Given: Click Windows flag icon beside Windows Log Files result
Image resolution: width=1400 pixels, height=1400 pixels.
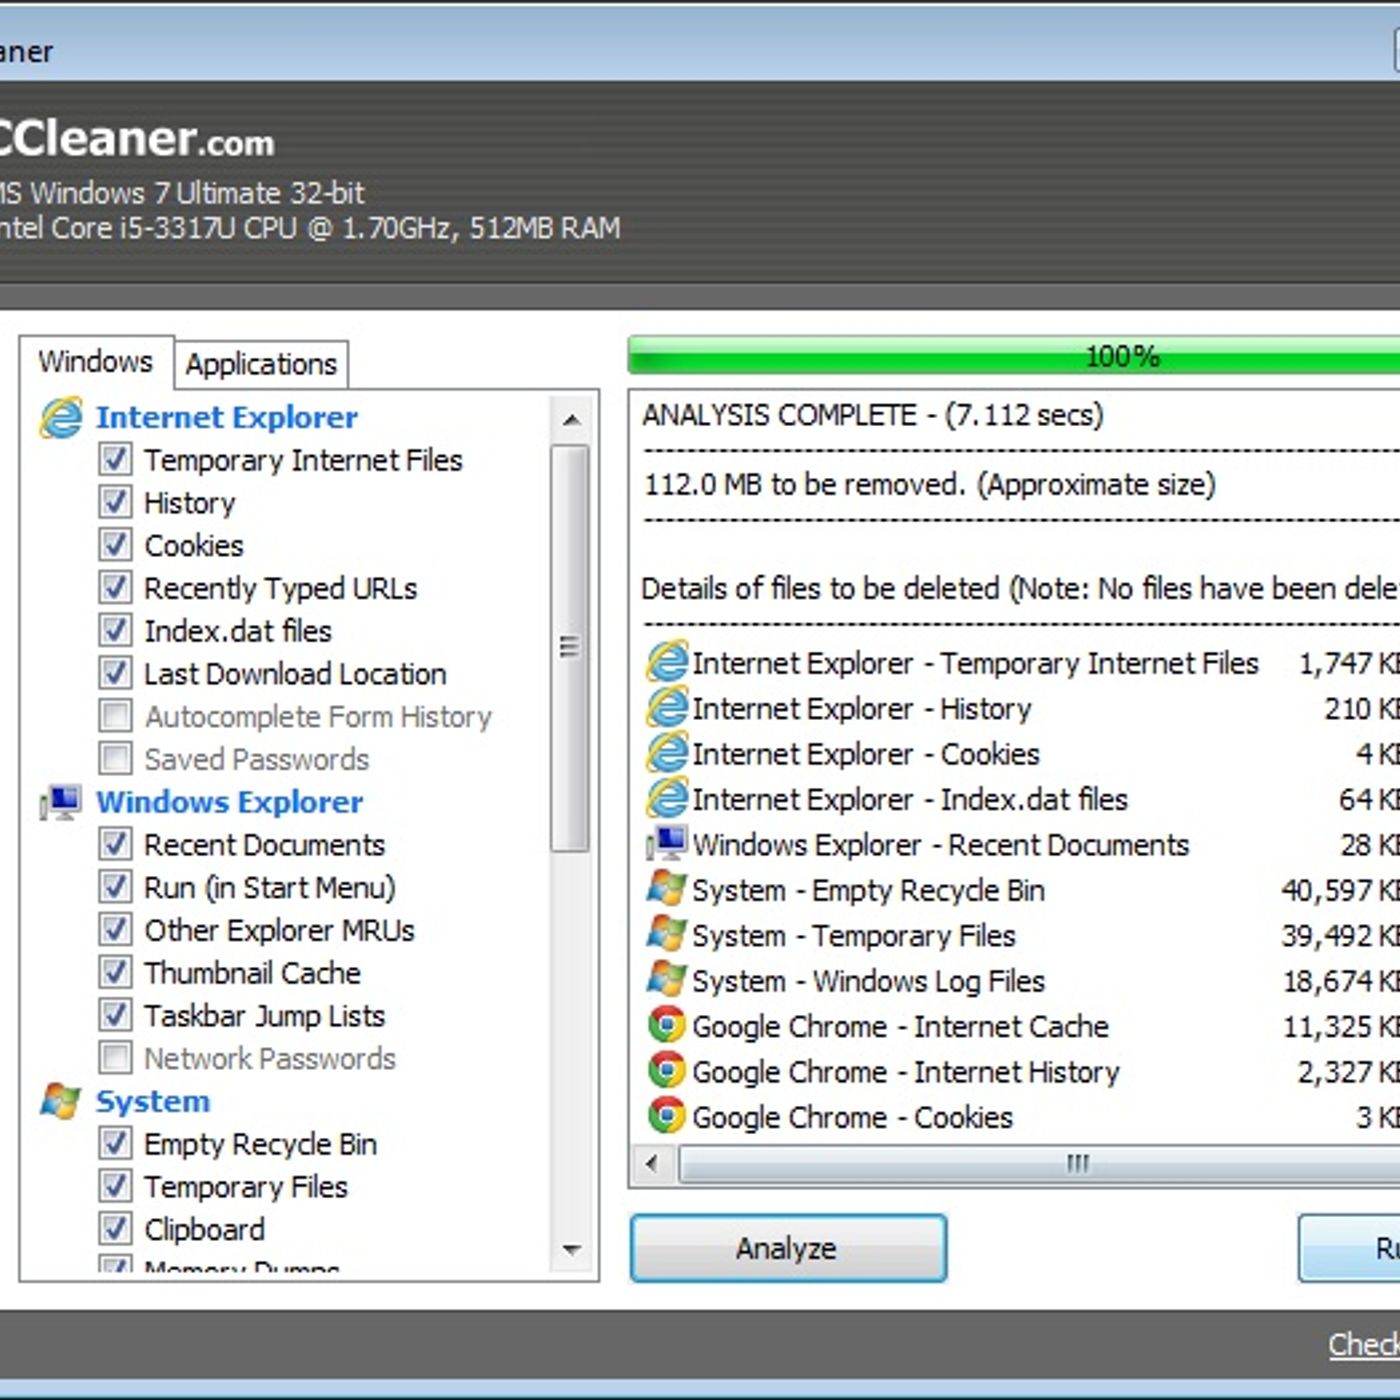Looking at the screenshot, I should [667, 980].
